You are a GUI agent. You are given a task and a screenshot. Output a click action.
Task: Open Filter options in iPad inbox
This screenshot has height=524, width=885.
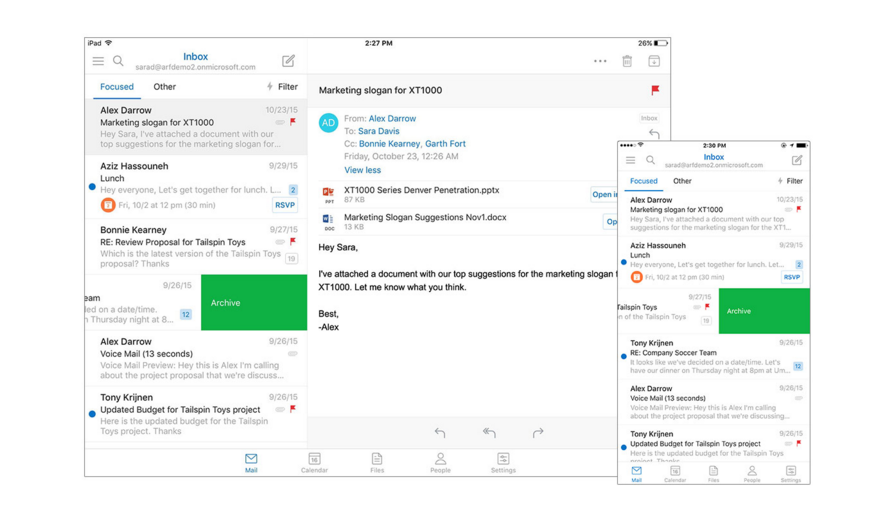pos(282,86)
